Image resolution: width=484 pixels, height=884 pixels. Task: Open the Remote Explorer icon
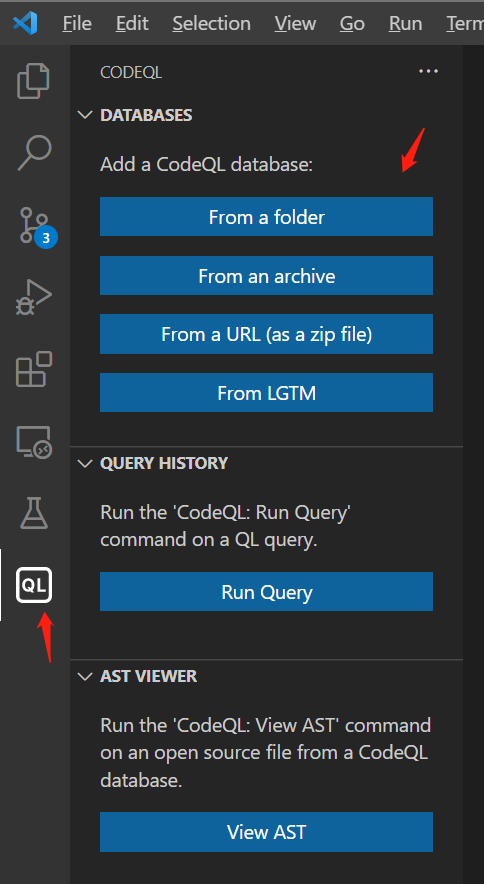tap(34, 441)
